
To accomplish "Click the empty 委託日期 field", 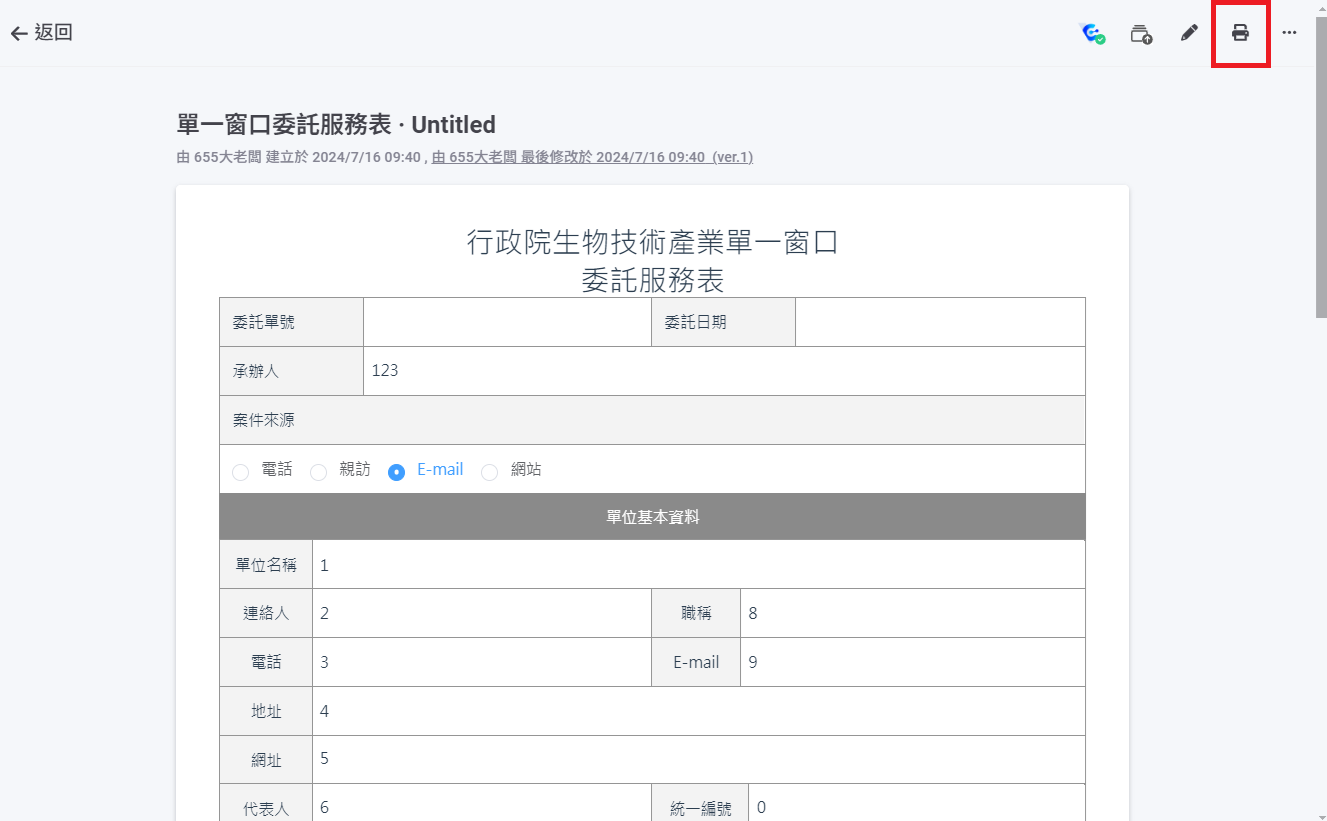I will (x=939, y=322).
